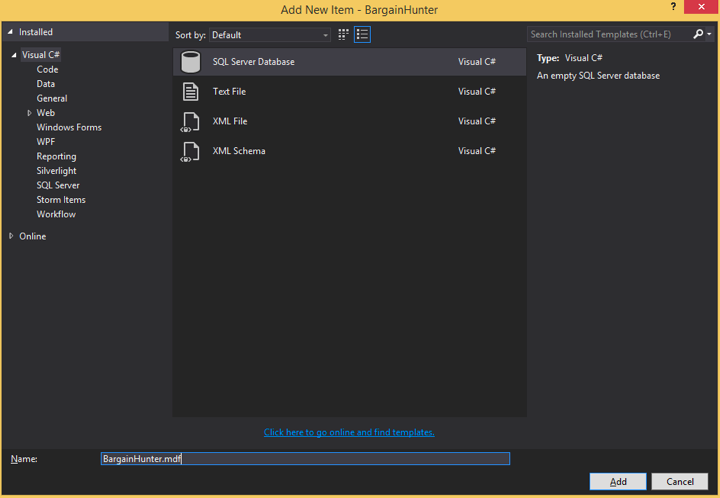
Task: Click the Text File document icon
Action: pyautogui.click(x=191, y=92)
